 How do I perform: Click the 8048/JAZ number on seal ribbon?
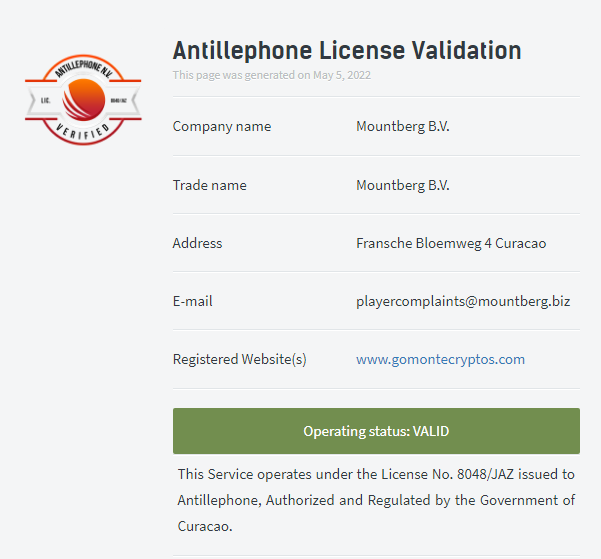(x=118, y=100)
